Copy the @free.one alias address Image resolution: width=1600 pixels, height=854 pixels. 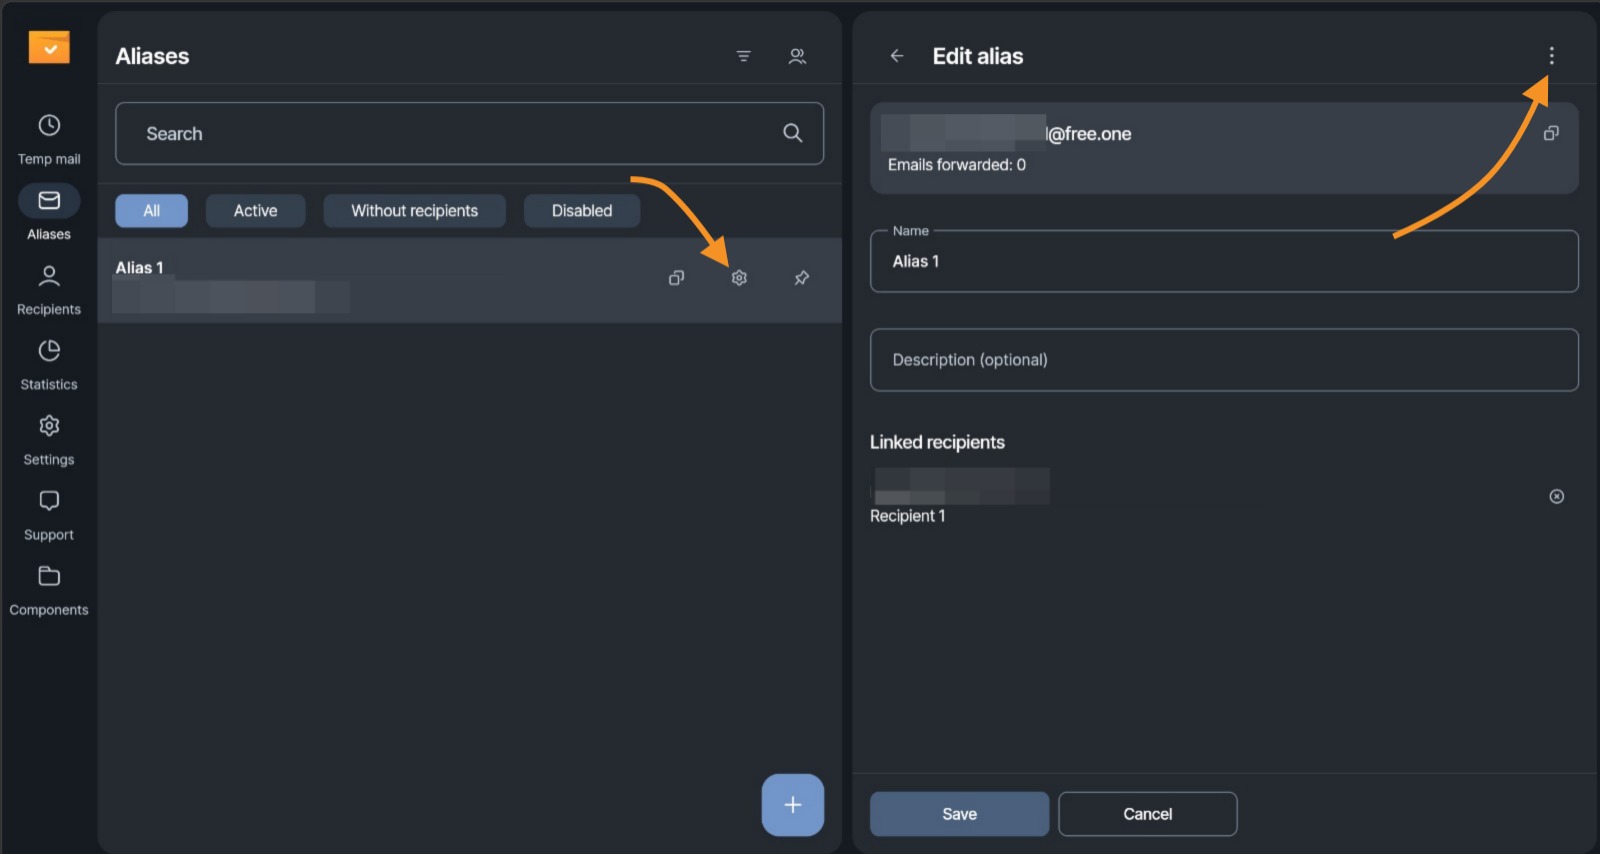[1551, 133]
